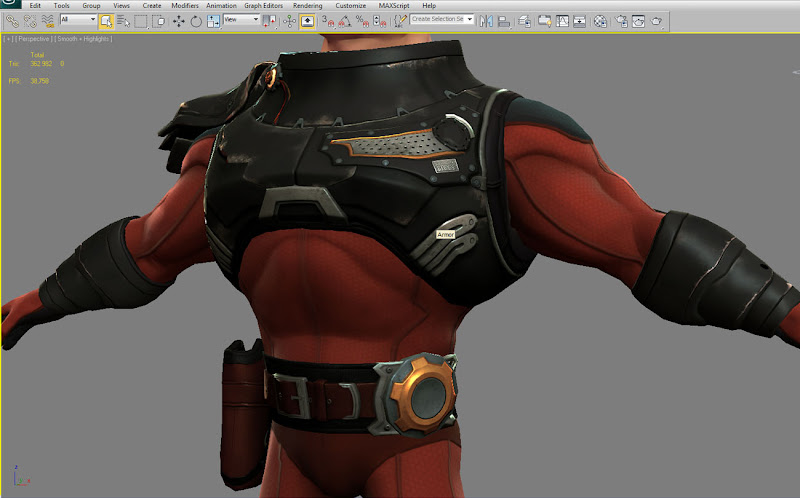Choose the Bind to Space Warp tool
The image size is (800, 498).
(x=47, y=20)
